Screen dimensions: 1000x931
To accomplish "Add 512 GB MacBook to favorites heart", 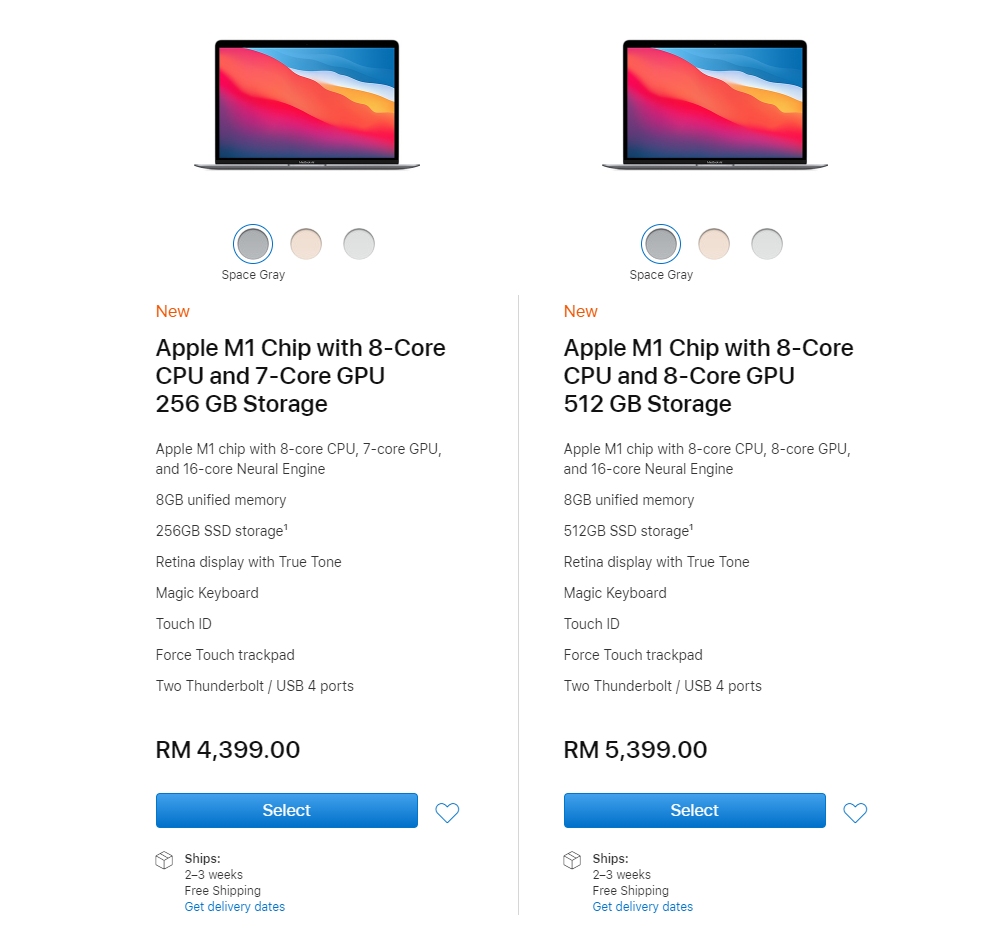I will 855,813.
